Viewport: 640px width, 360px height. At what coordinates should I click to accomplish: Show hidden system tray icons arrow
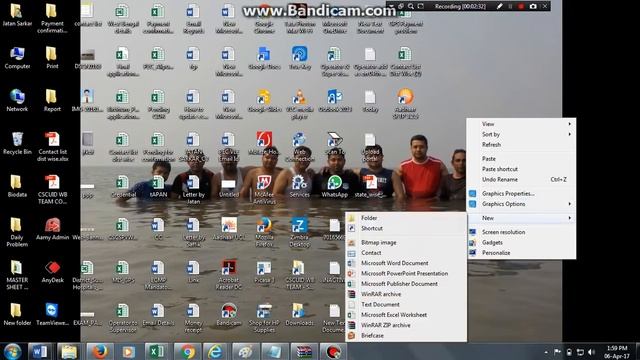pos(546,352)
